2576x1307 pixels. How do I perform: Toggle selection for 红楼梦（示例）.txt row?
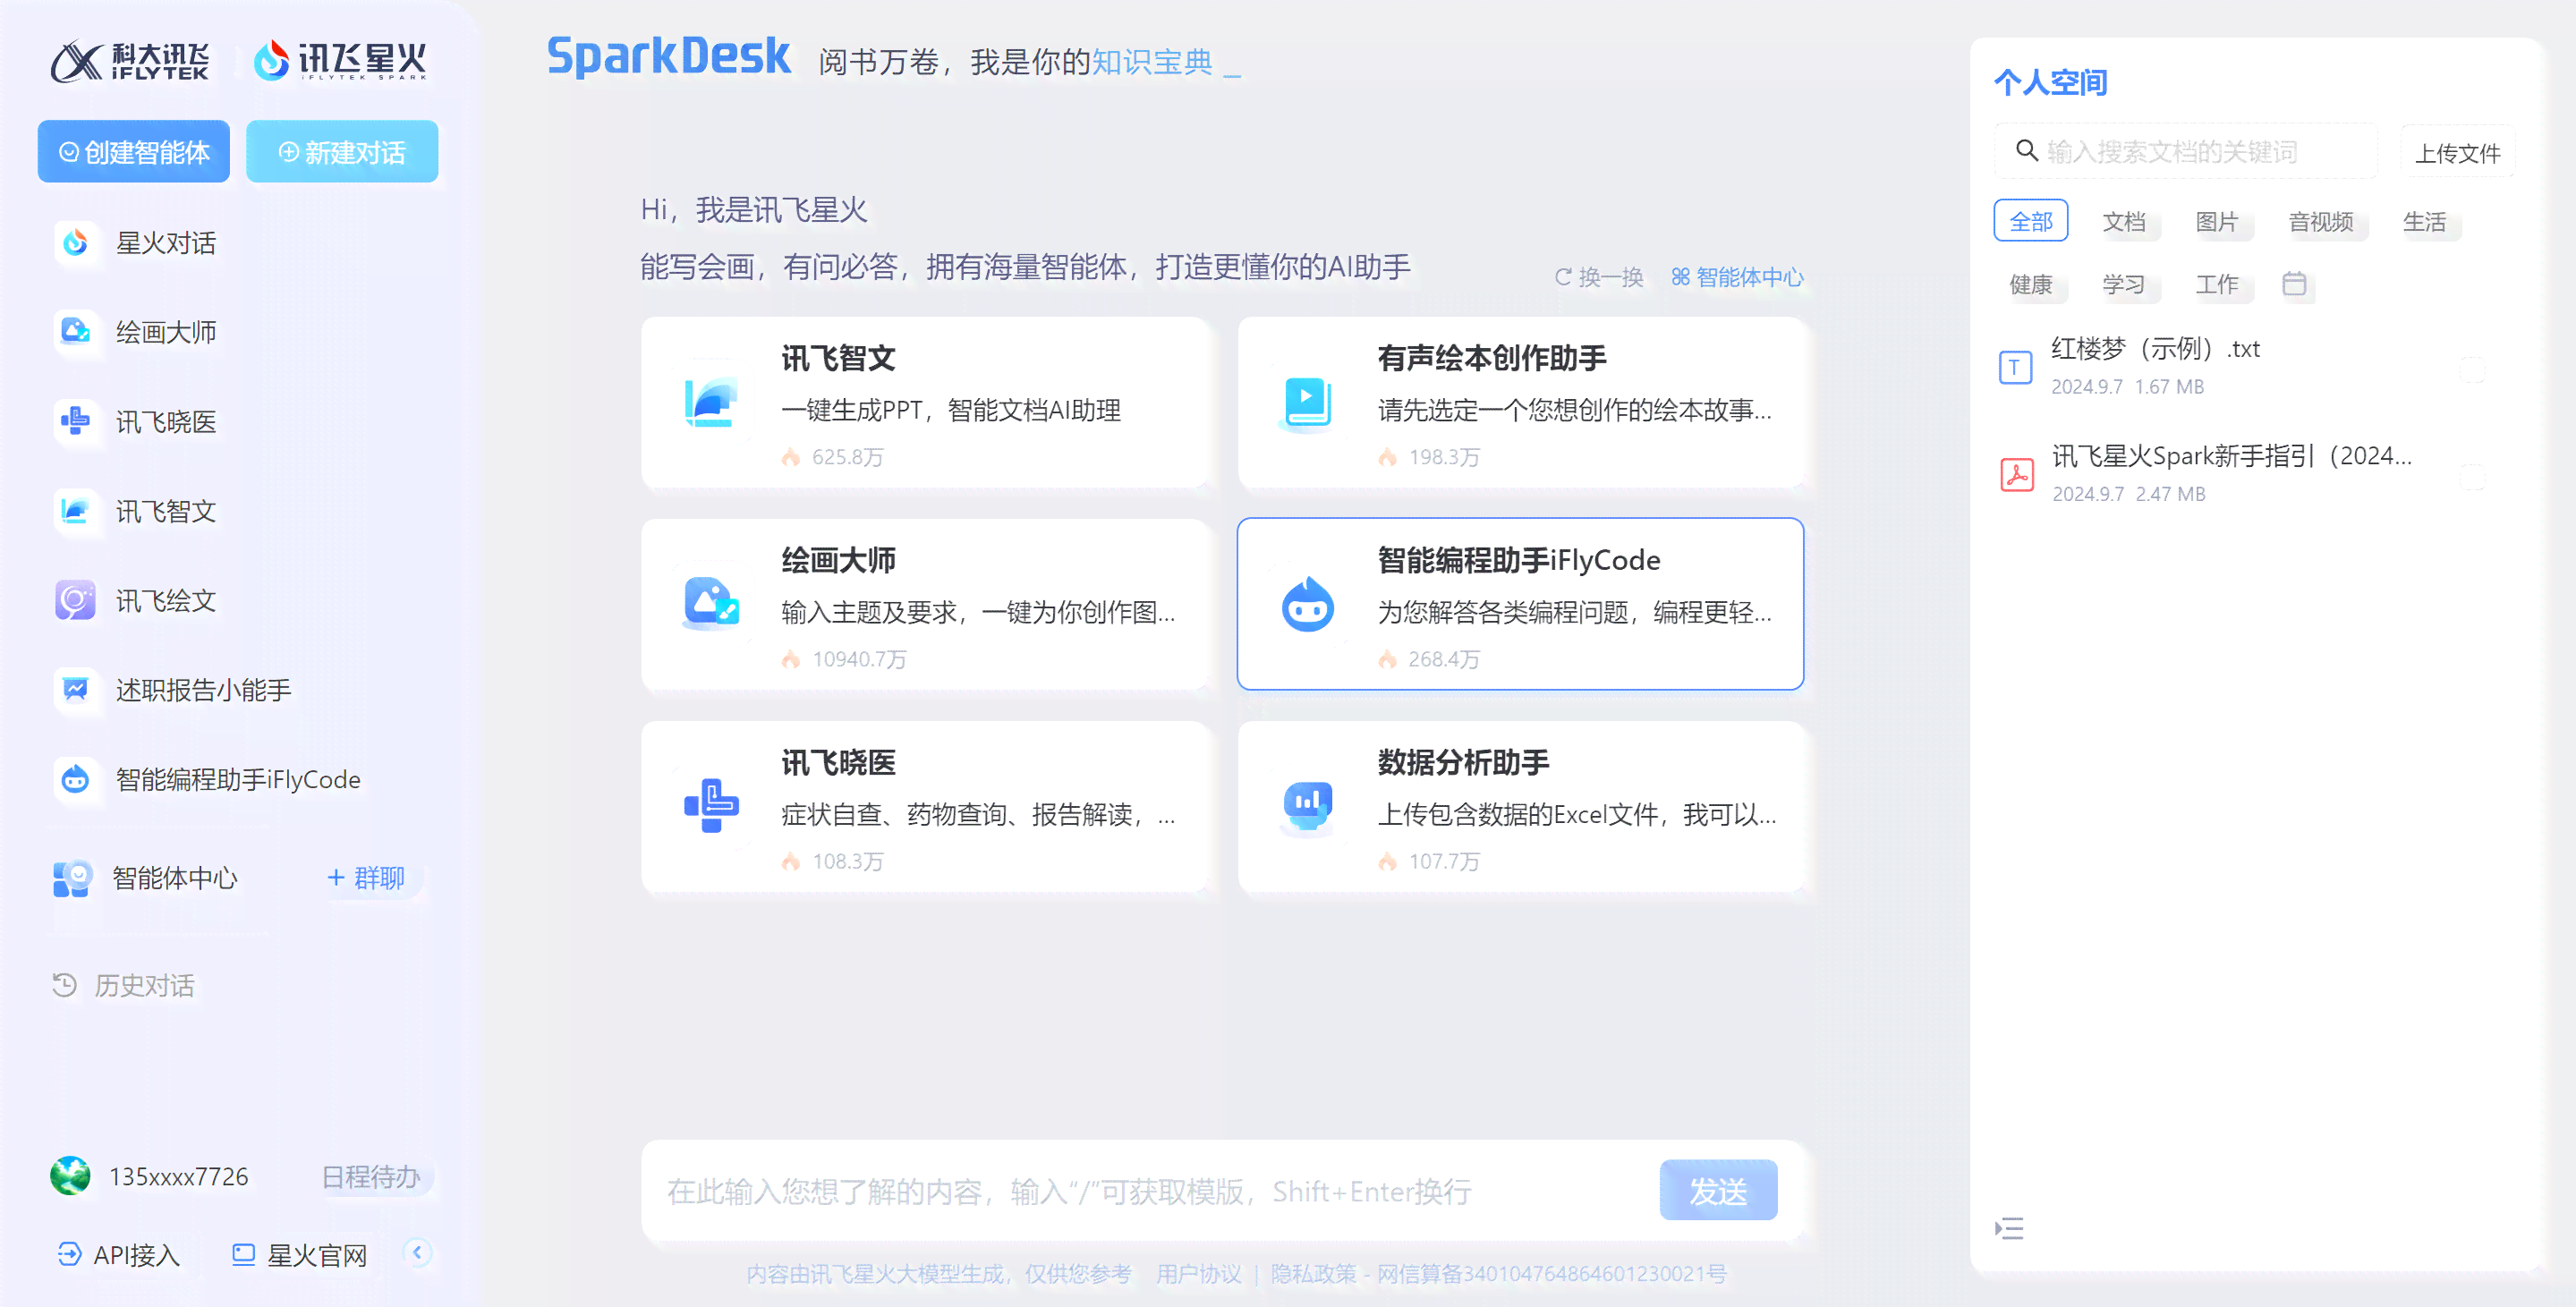(x=2472, y=370)
